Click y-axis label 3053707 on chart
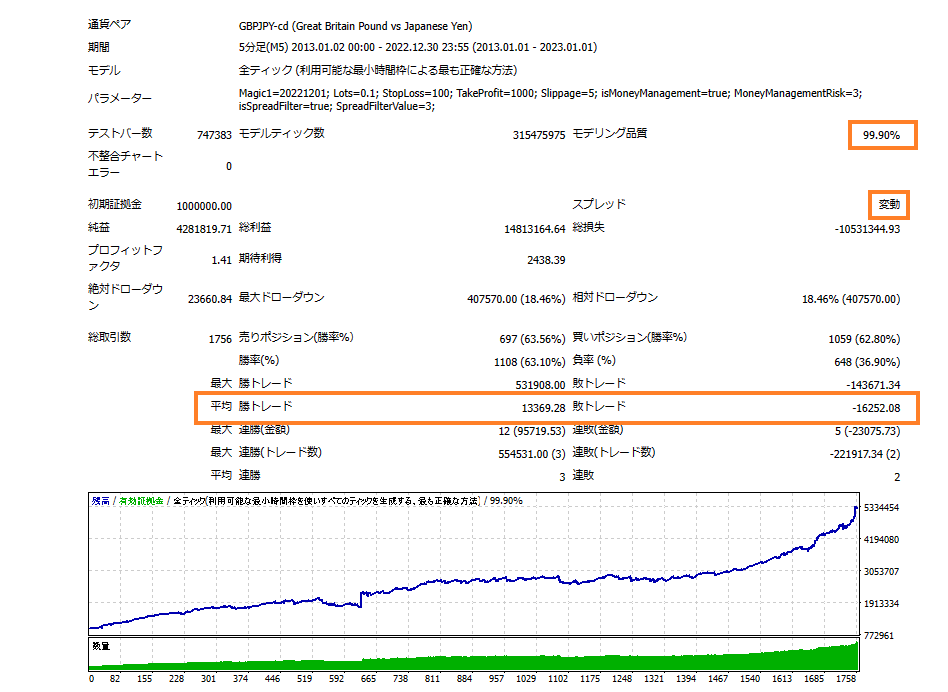This screenshot has height=692, width=948. click(x=881, y=571)
